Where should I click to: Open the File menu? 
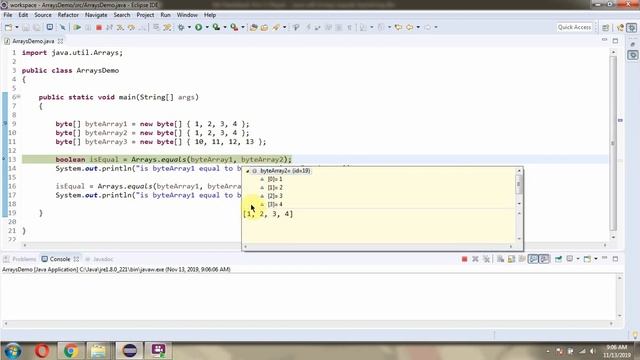pos(8,15)
